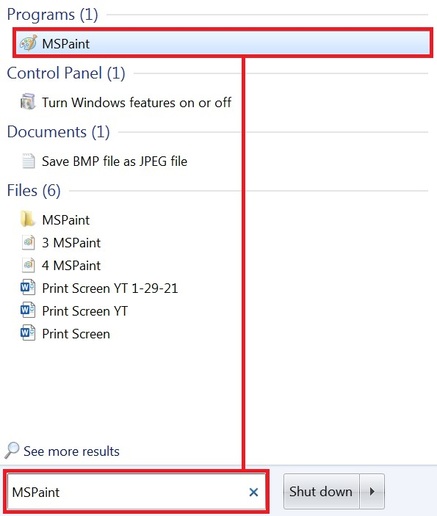This screenshot has height=516, width=437.
Task: Click the Turn Windows features on or off icon
Action: coord(28,102)
